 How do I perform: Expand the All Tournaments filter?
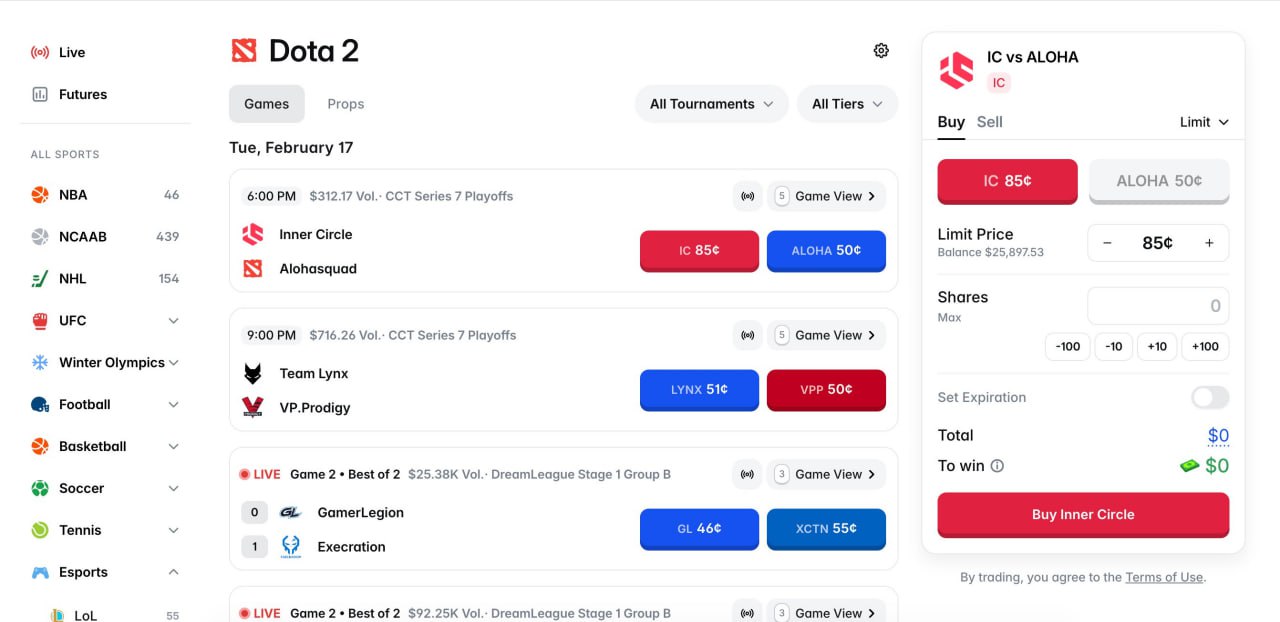(711, 103)
